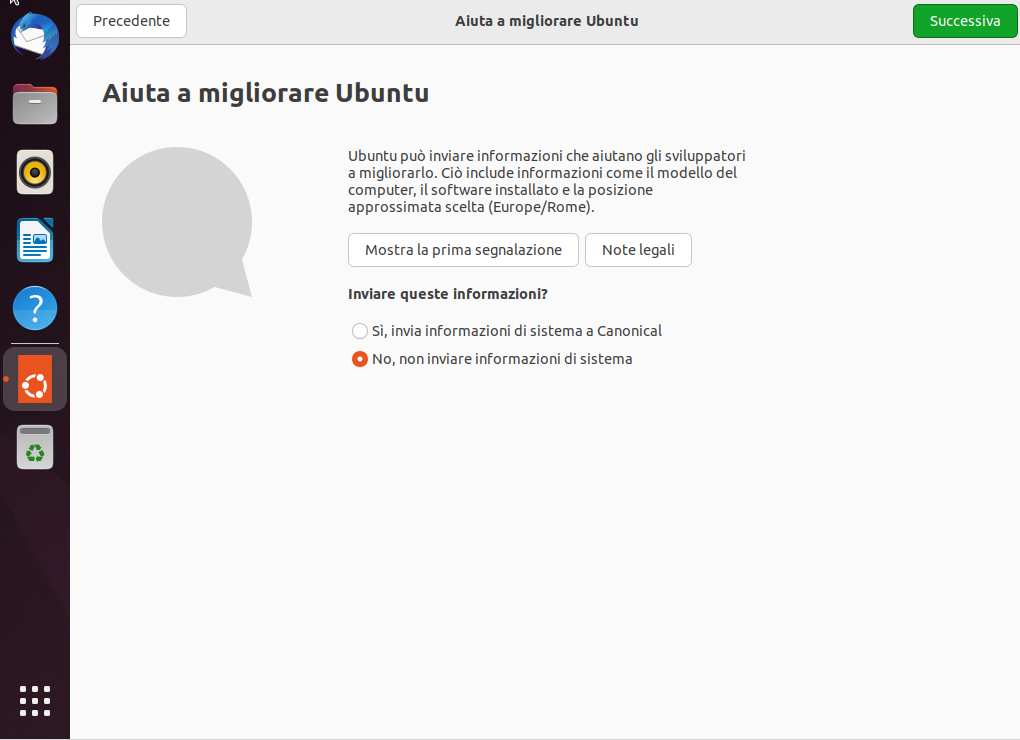Screen dimensions: 1020x740
Task: Open Thunderbird mail from the dock
Action: pos(35,36)
